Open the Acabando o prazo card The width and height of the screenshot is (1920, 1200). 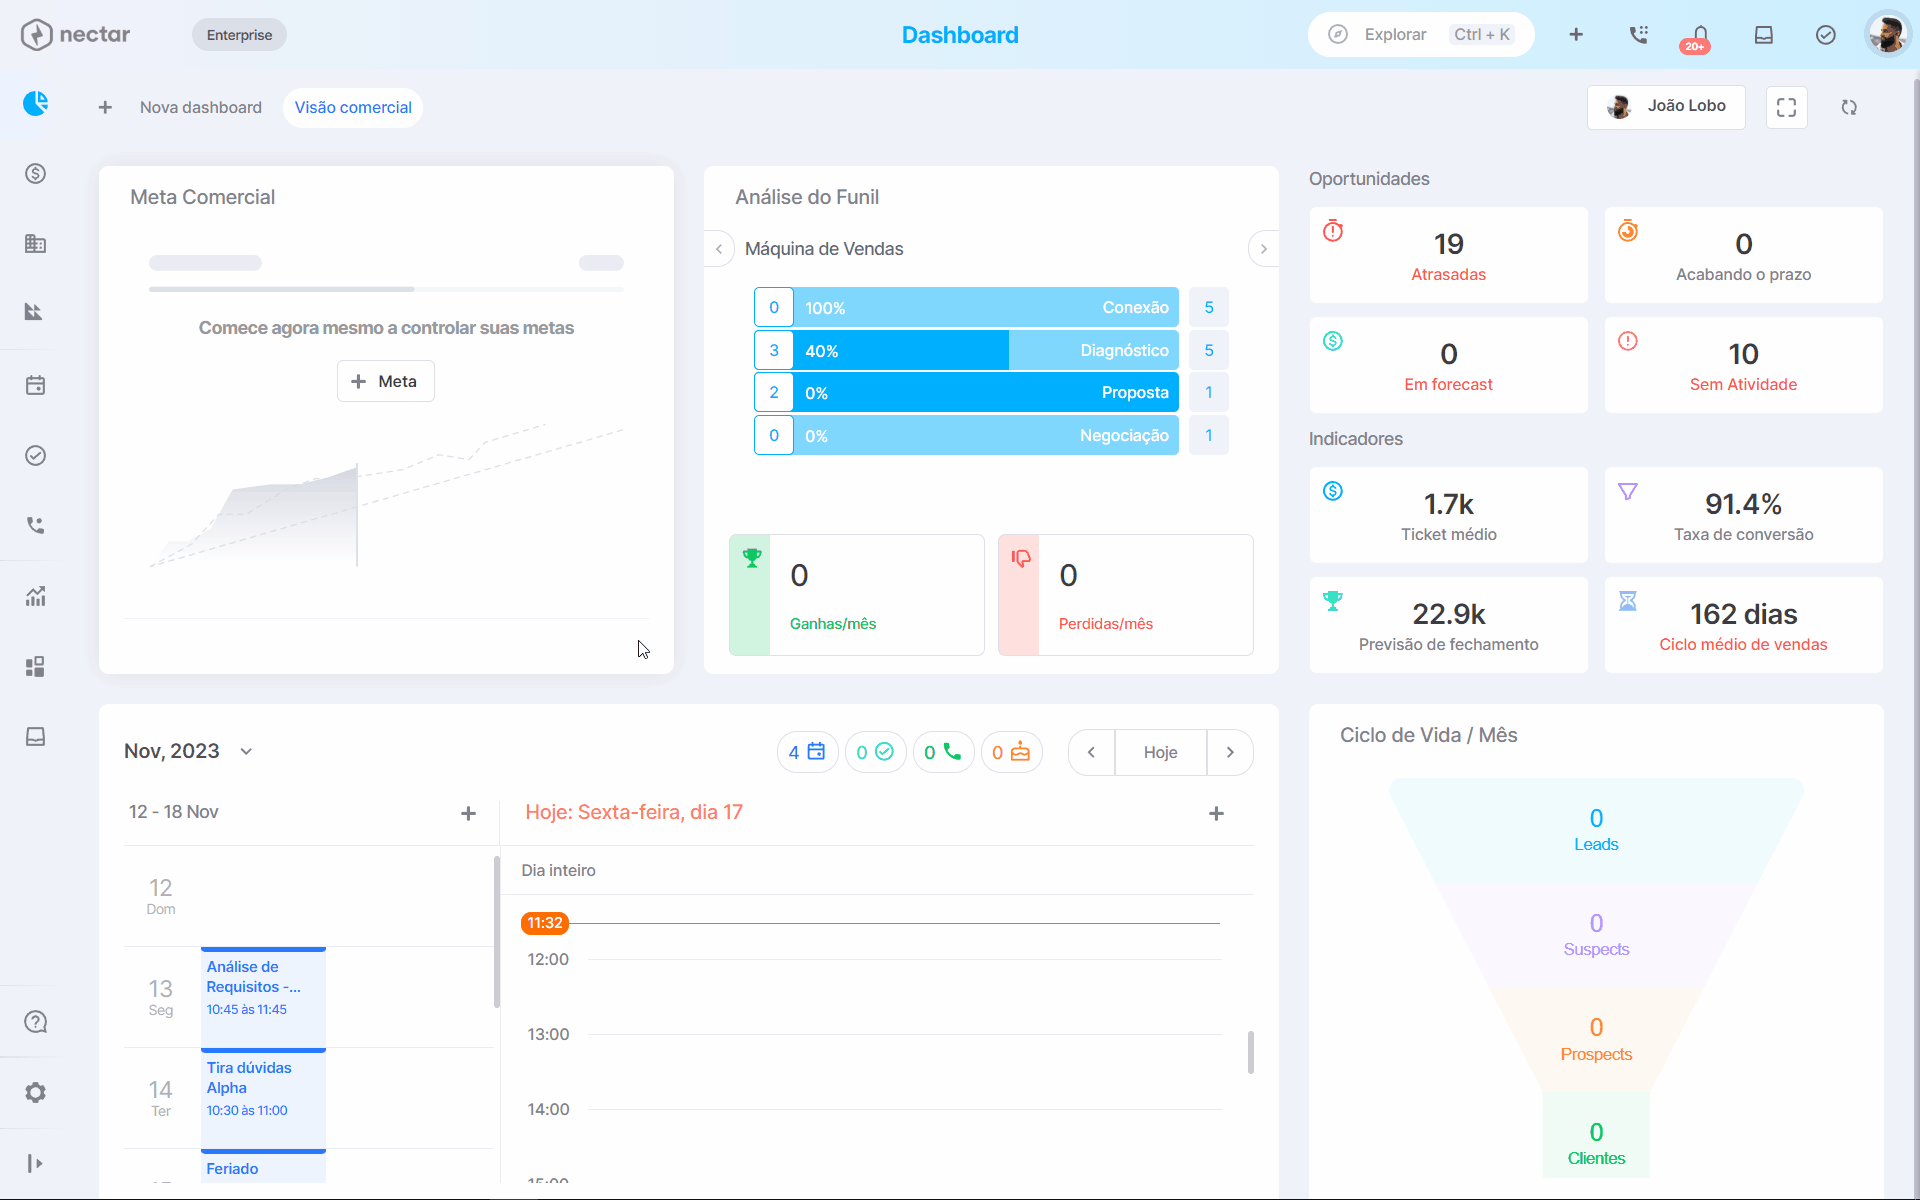pyautogui.click(x=1743, y=255)
